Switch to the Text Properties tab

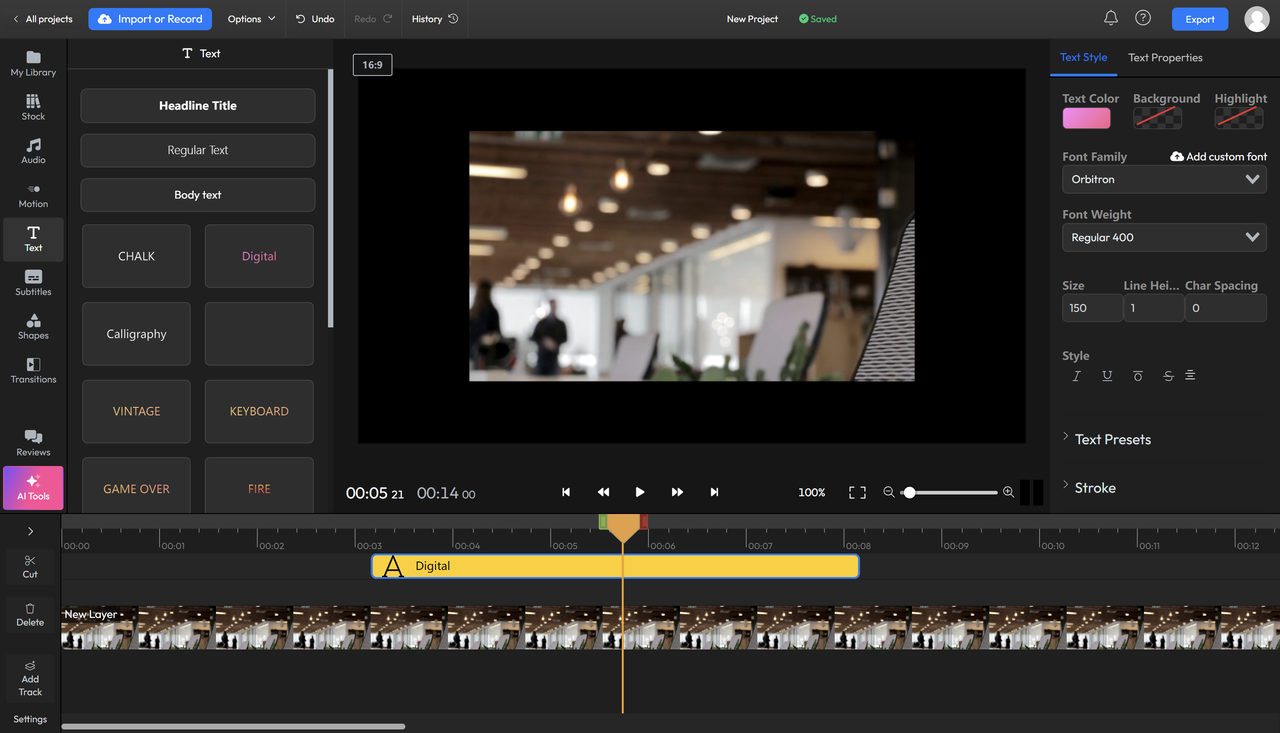1165,57
